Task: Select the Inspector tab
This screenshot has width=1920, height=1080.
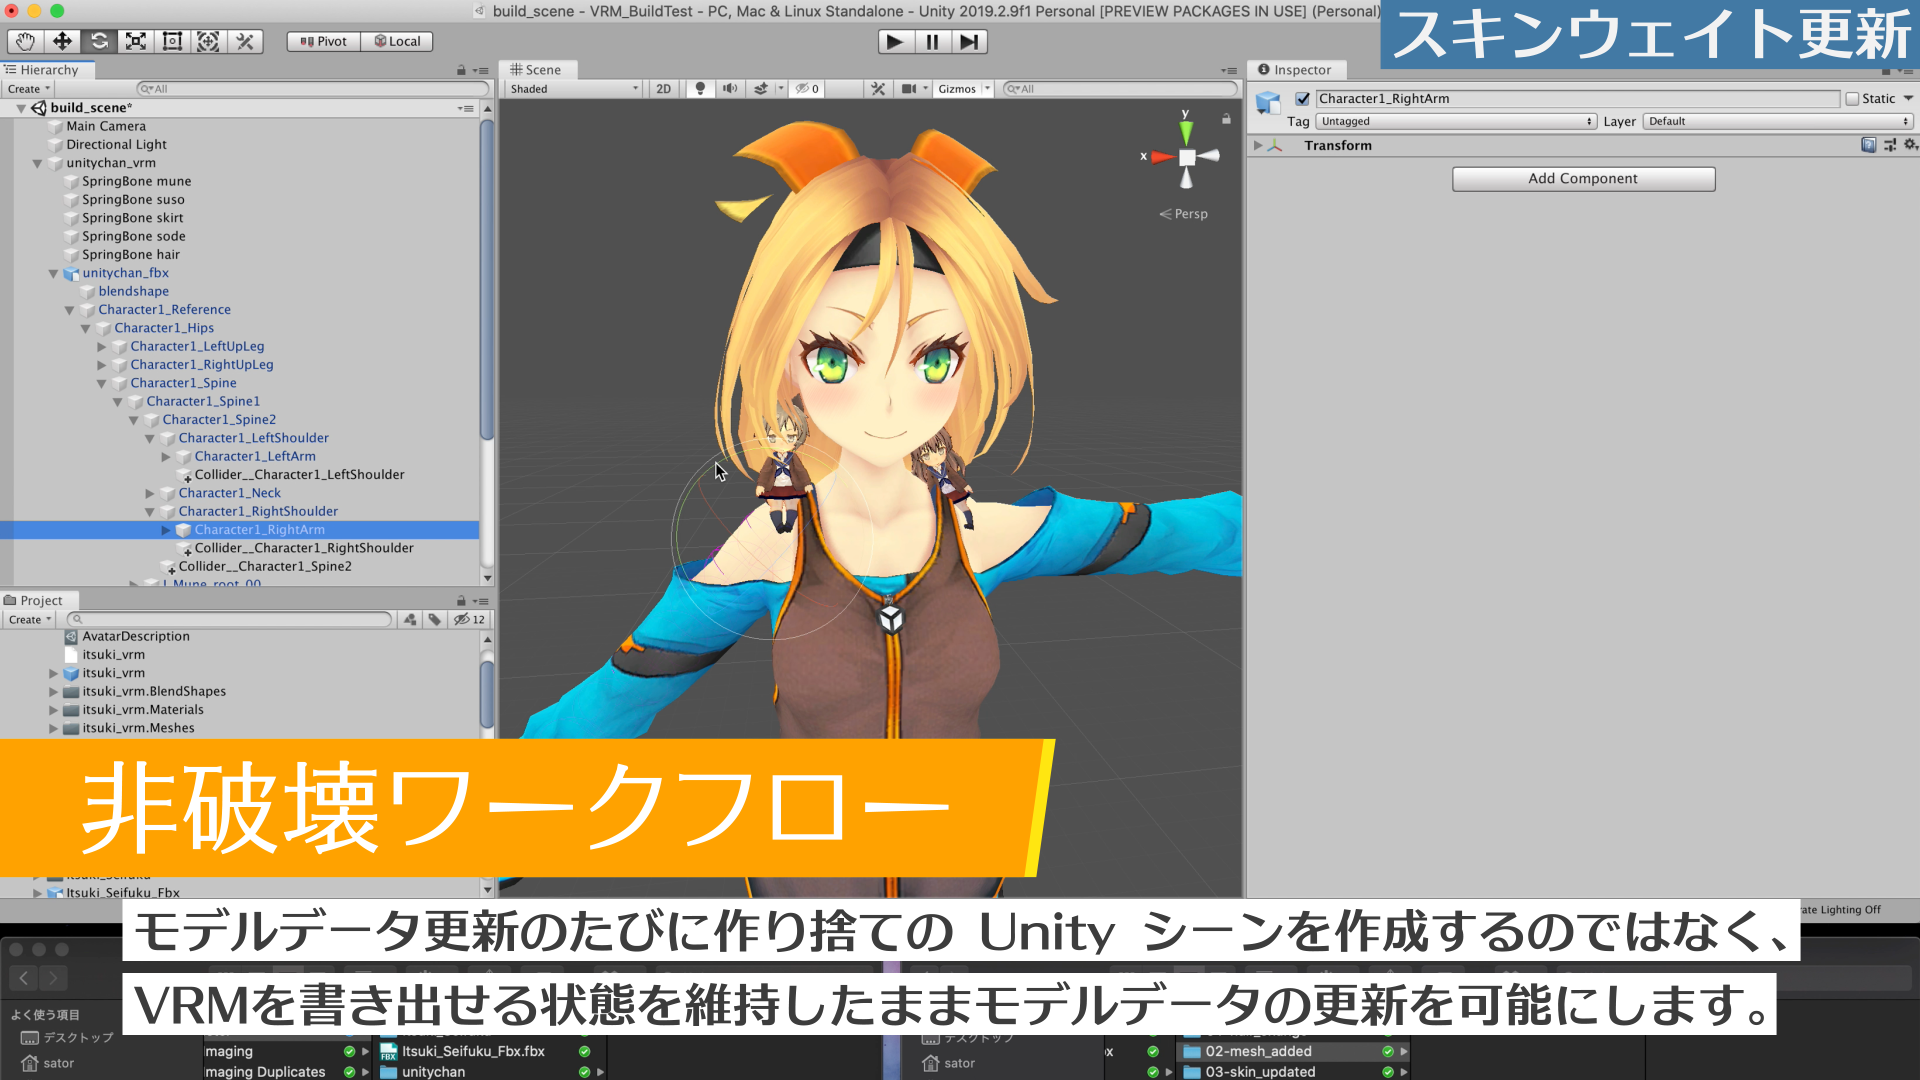Action: (1297, 70)
